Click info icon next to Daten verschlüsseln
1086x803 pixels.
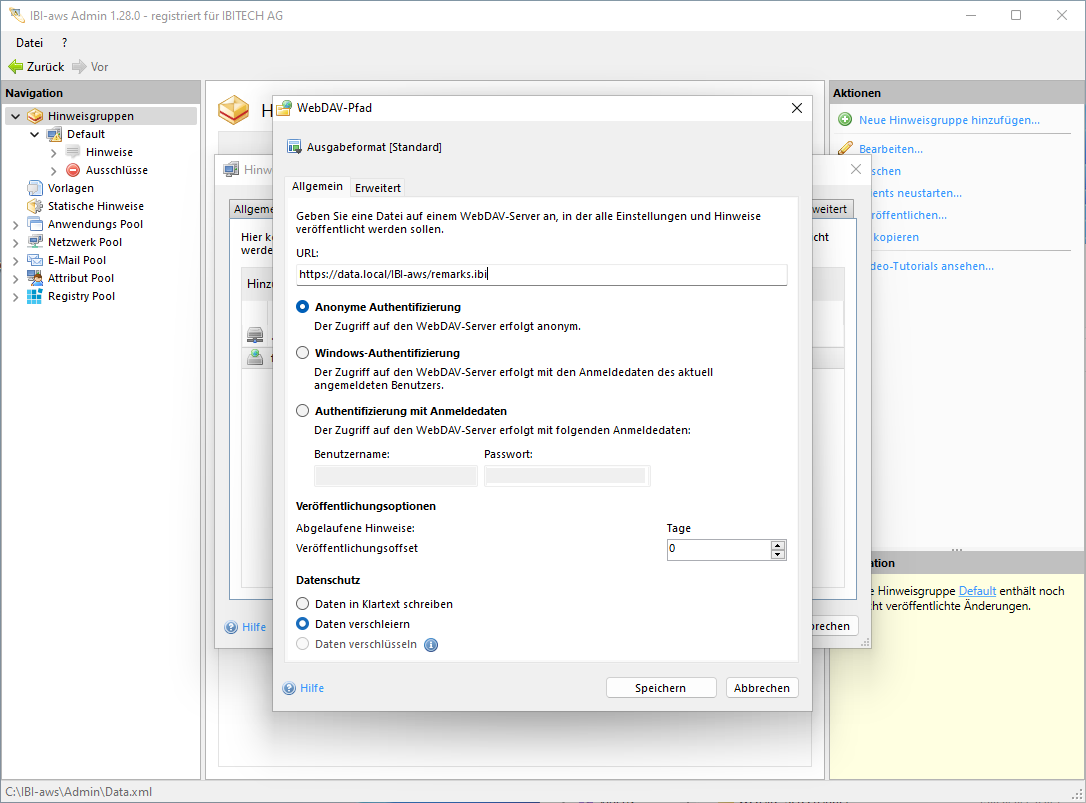pyautogui.click(x=431, y=645)
